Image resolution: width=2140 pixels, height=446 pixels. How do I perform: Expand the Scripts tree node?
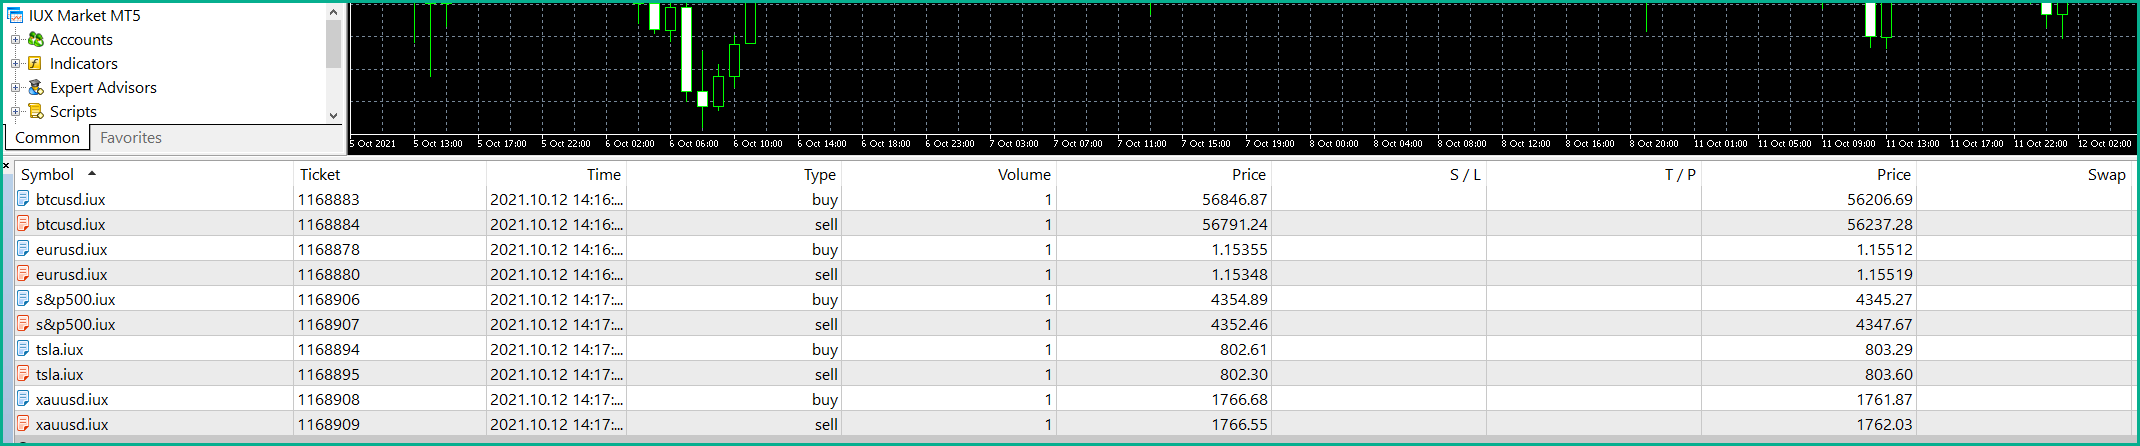coord(15,111)
